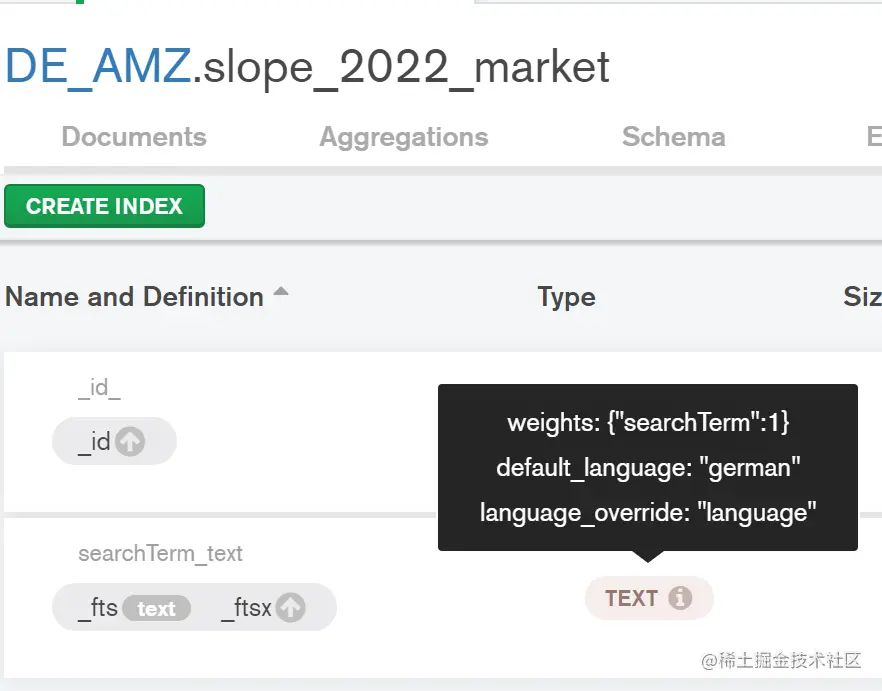Open the Documents tab
This screenshot has width=882, height=691.
tap(134, 137)
